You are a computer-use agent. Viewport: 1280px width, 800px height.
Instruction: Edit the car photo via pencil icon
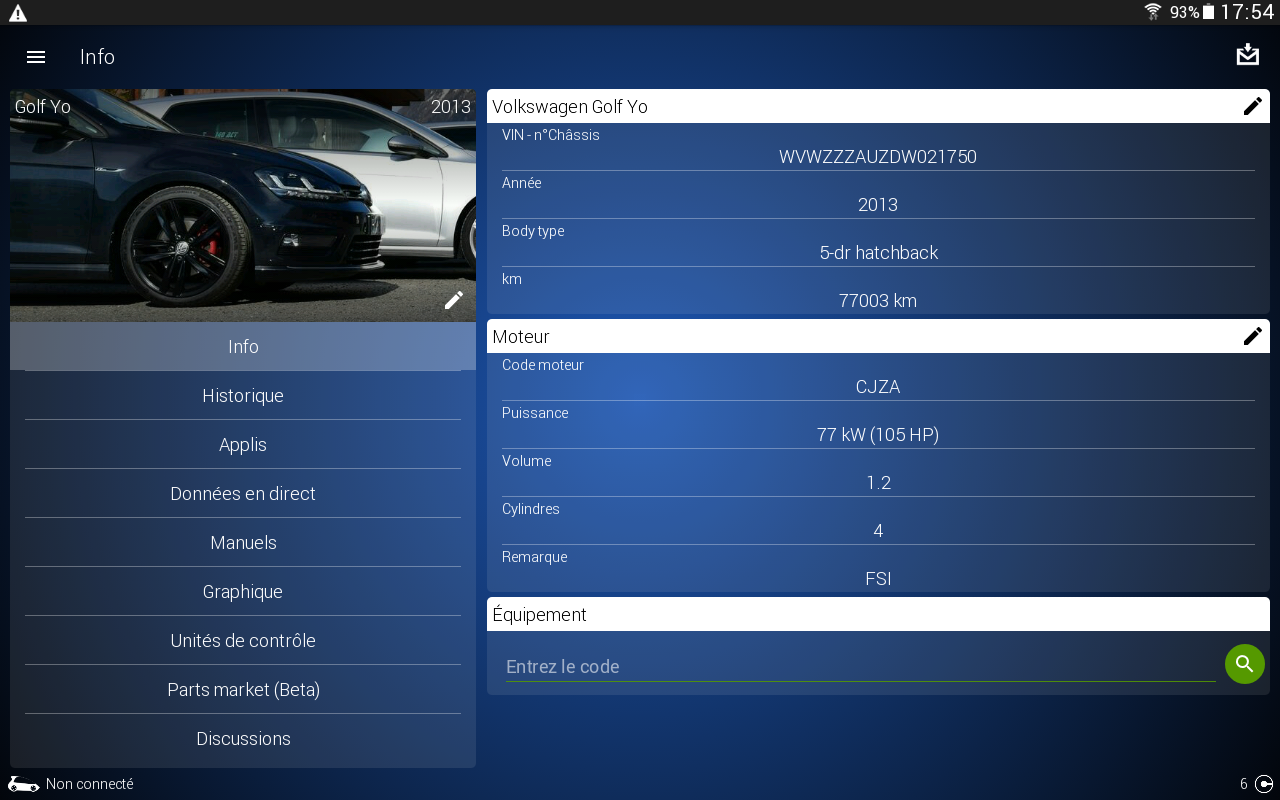point(454,300)
